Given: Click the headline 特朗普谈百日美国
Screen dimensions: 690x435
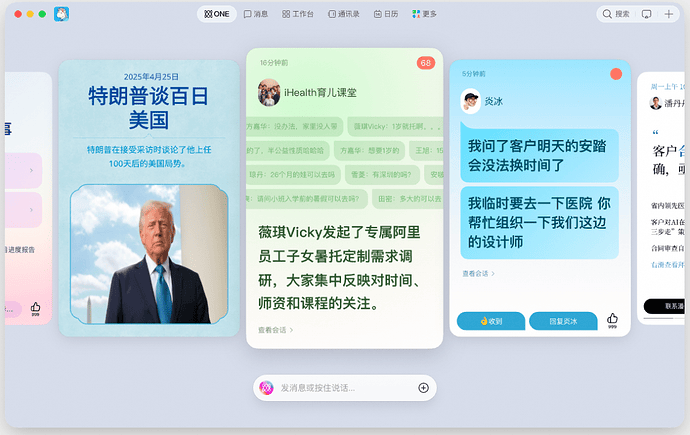Looking at the screenshot, I should pyautogui.click(x=149, y=108).
